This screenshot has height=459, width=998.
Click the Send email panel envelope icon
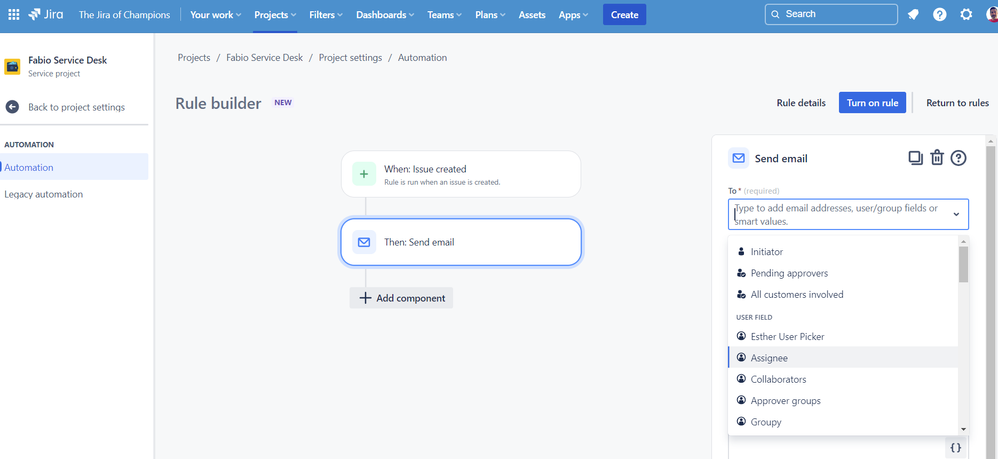(x=738, y=158)
